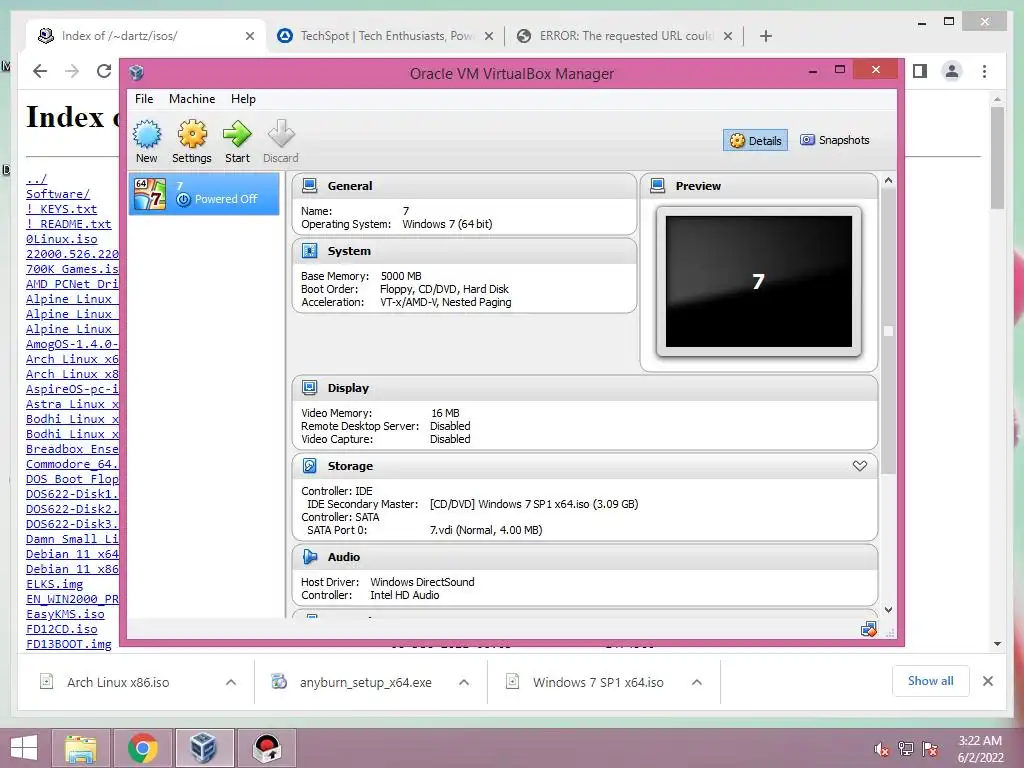Open VM Settings gear icon
The image size is (1024, 768).
coord(192,134)
